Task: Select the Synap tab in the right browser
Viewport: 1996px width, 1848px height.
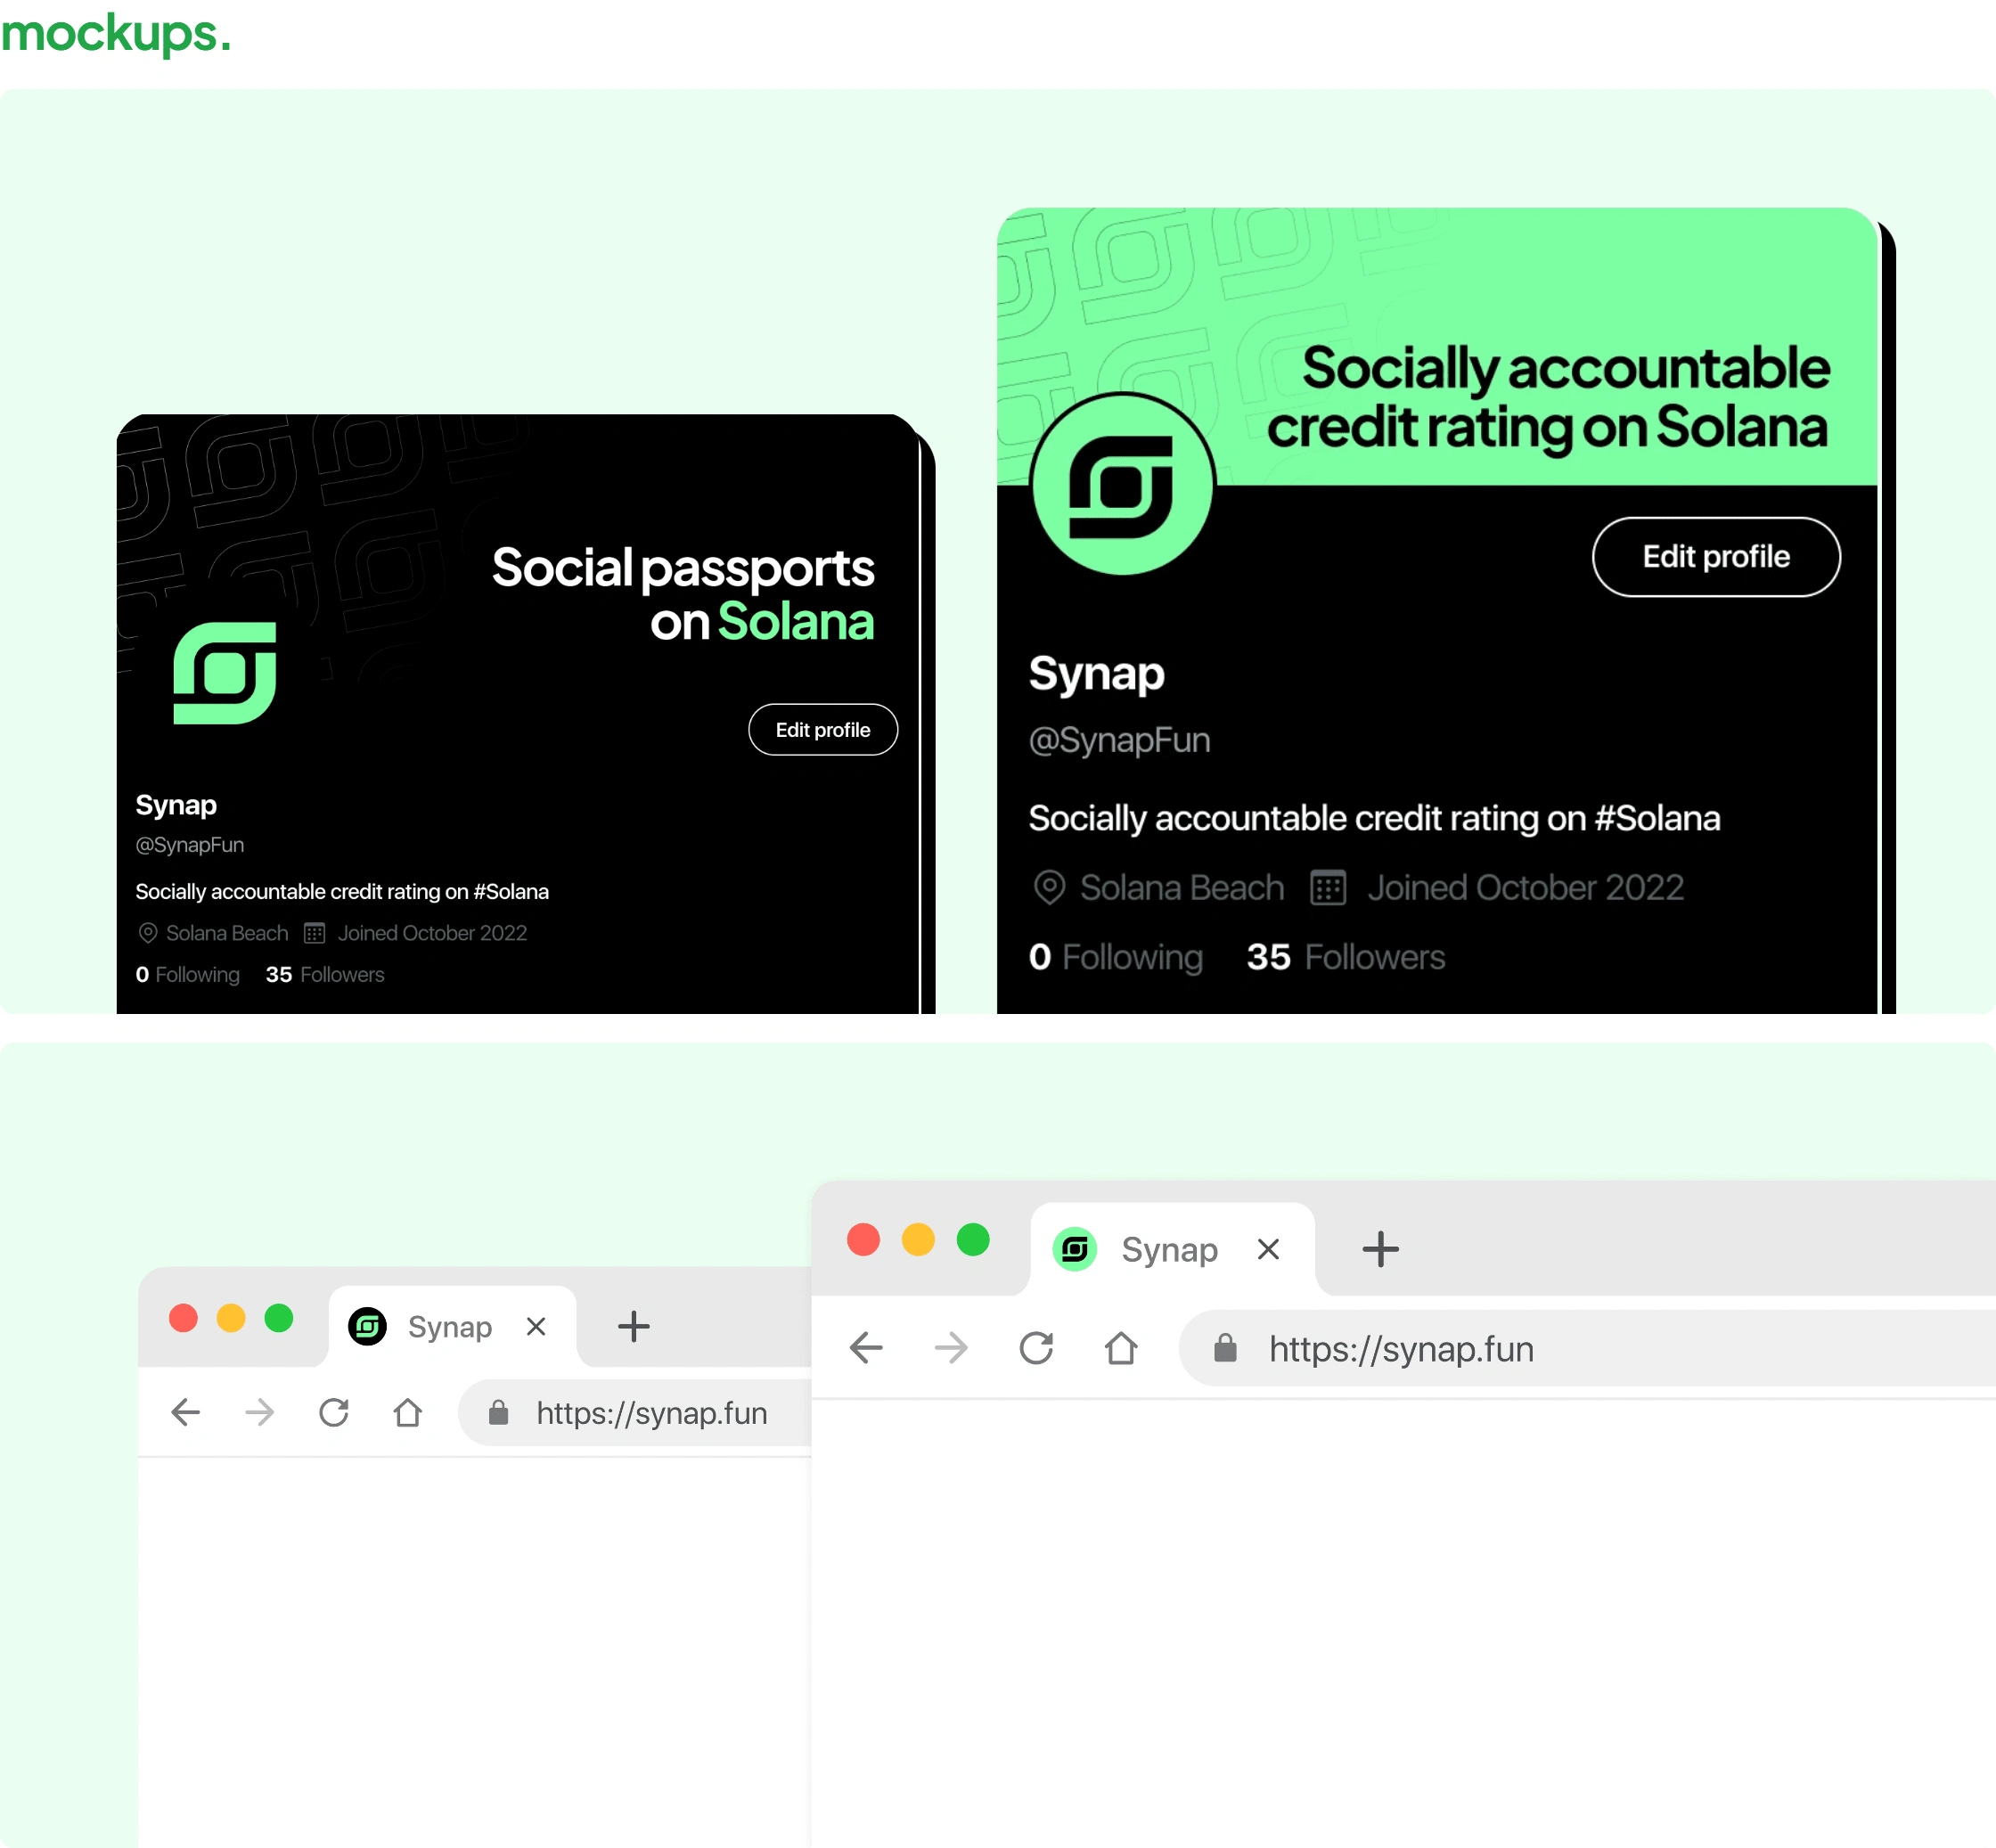Action: 1173,1250
